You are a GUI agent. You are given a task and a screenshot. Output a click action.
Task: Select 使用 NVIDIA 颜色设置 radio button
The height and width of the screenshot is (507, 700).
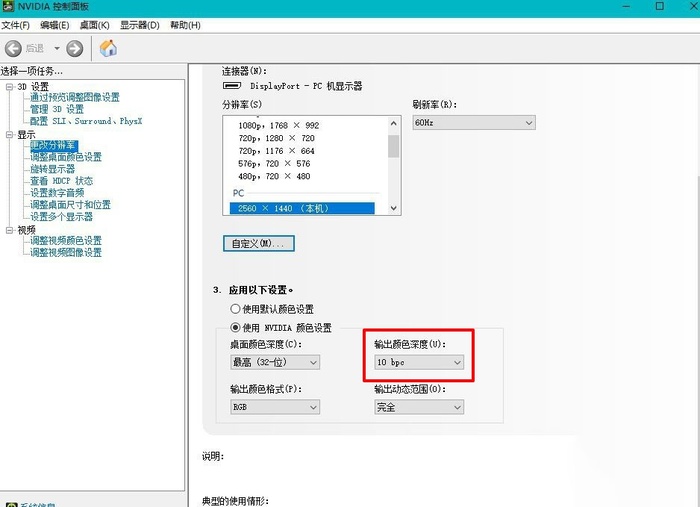coord(236,327)
